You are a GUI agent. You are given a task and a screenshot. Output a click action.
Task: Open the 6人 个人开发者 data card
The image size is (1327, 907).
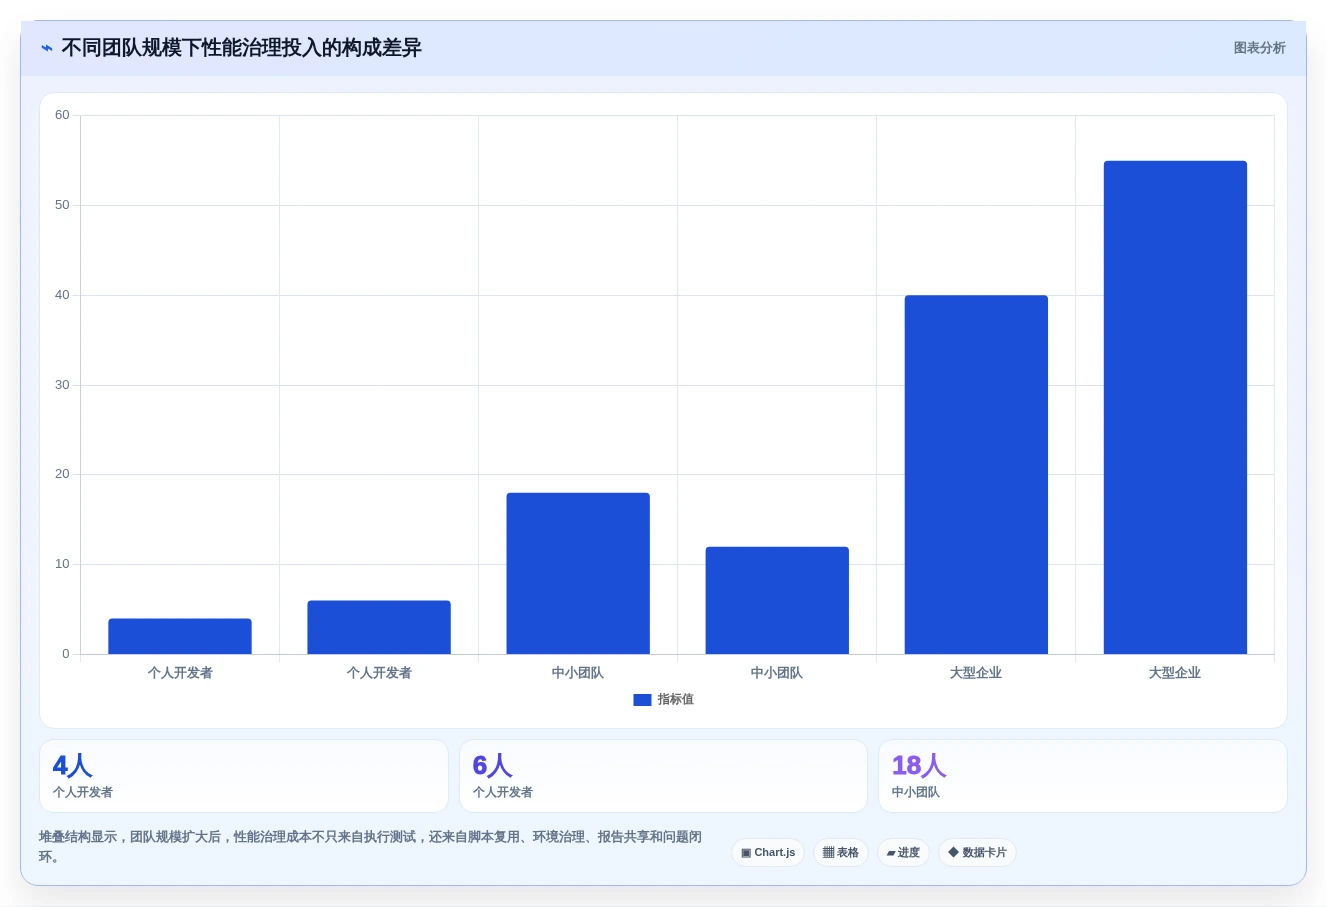pyautogui.click(x=663, y=776)
